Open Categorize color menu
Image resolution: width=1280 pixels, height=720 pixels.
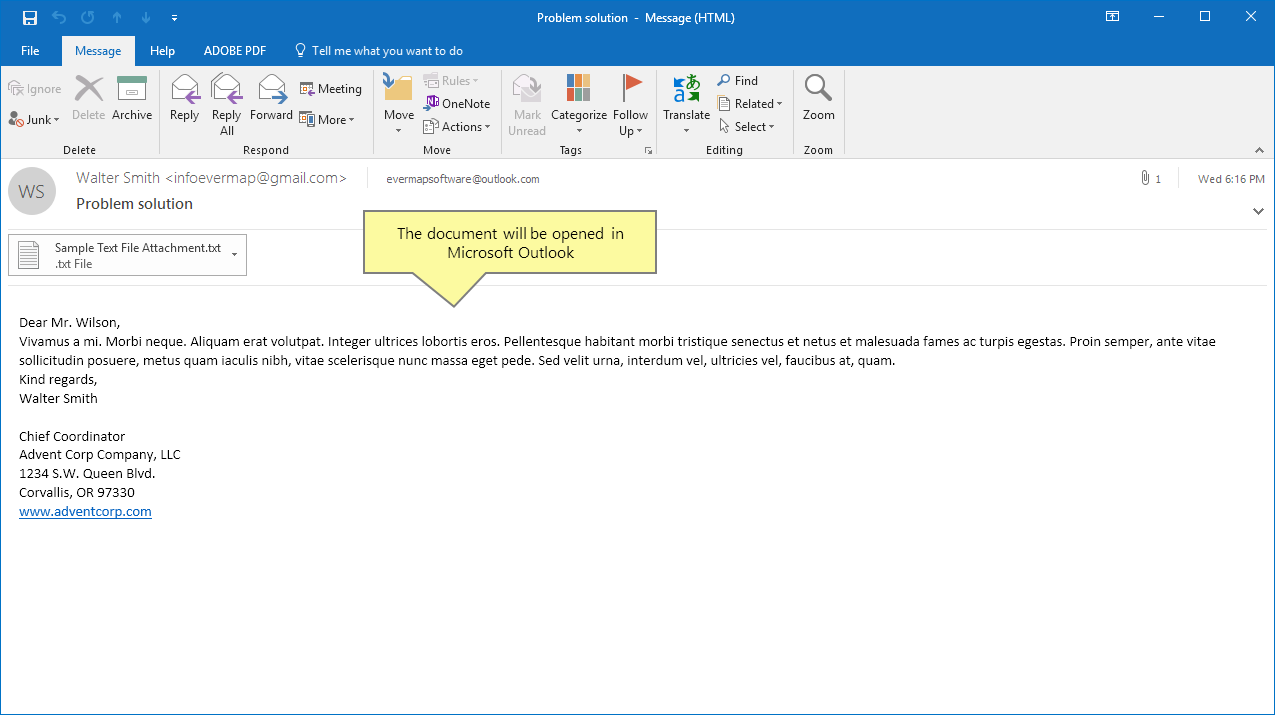point(579,104)
